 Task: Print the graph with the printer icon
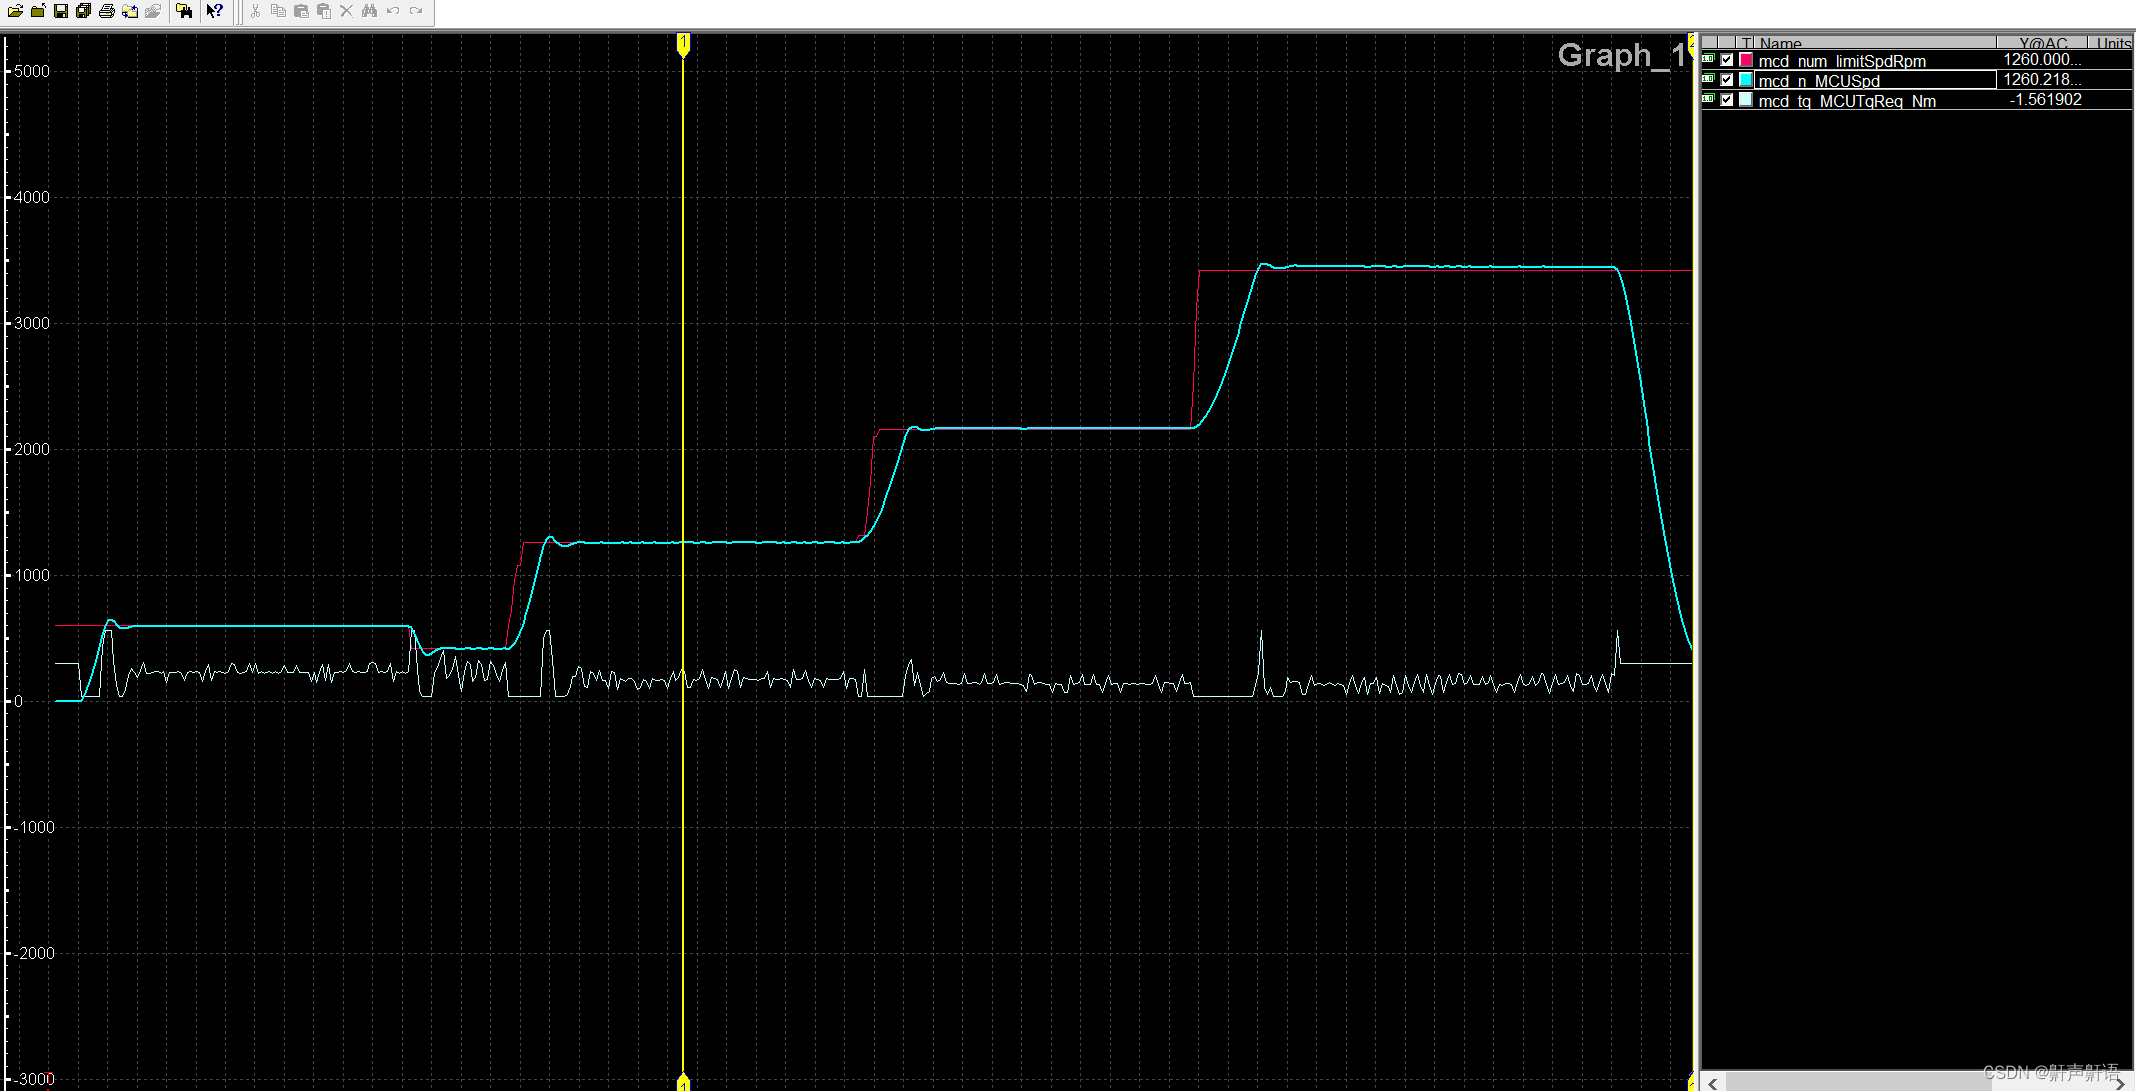pos(107,11)
